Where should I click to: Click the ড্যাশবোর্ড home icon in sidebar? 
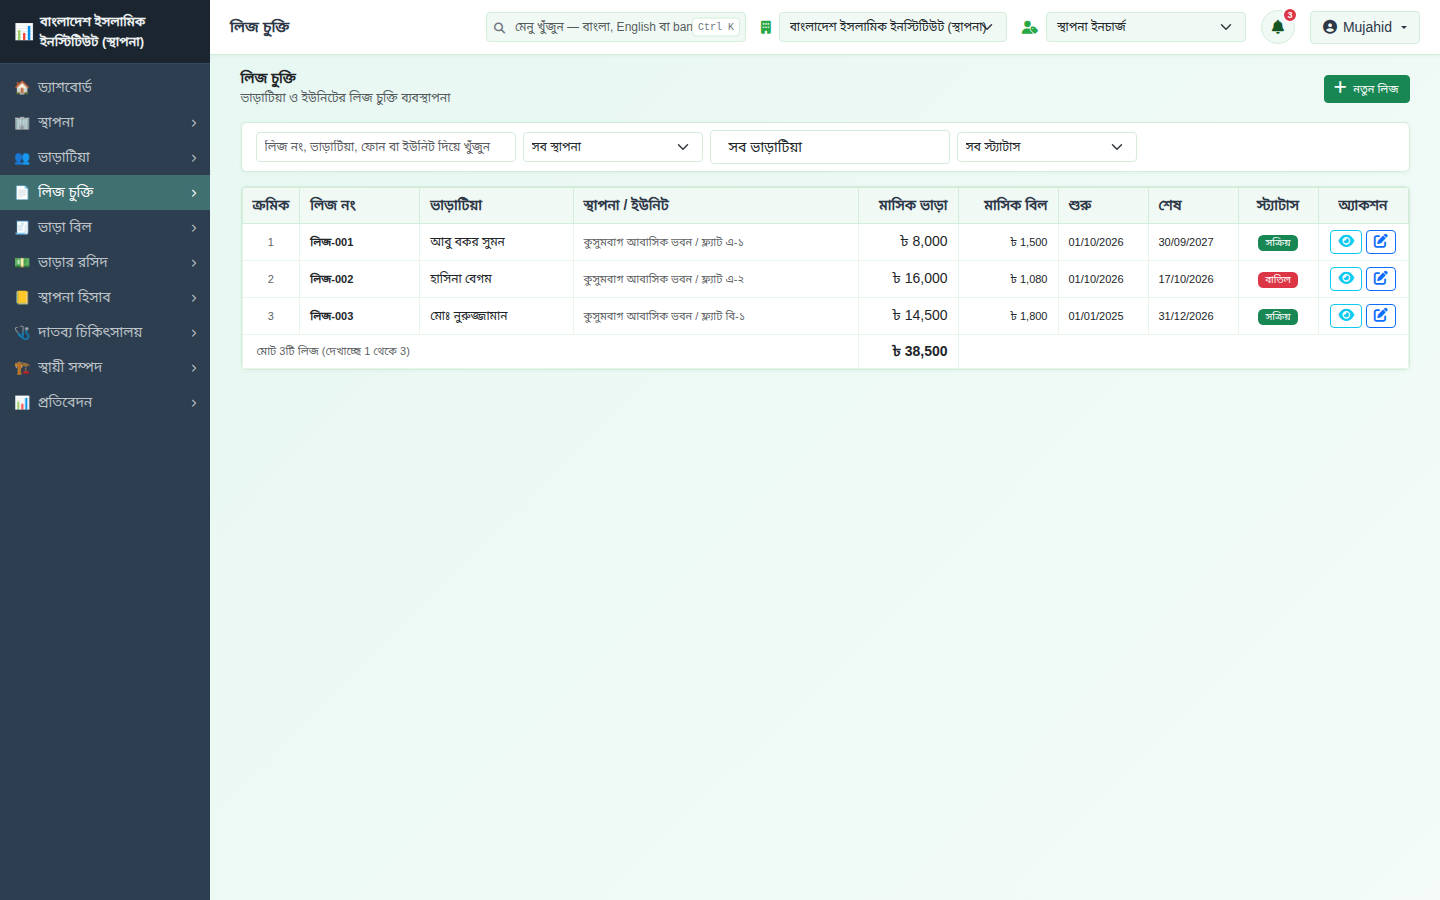click(x=22, y=88)
